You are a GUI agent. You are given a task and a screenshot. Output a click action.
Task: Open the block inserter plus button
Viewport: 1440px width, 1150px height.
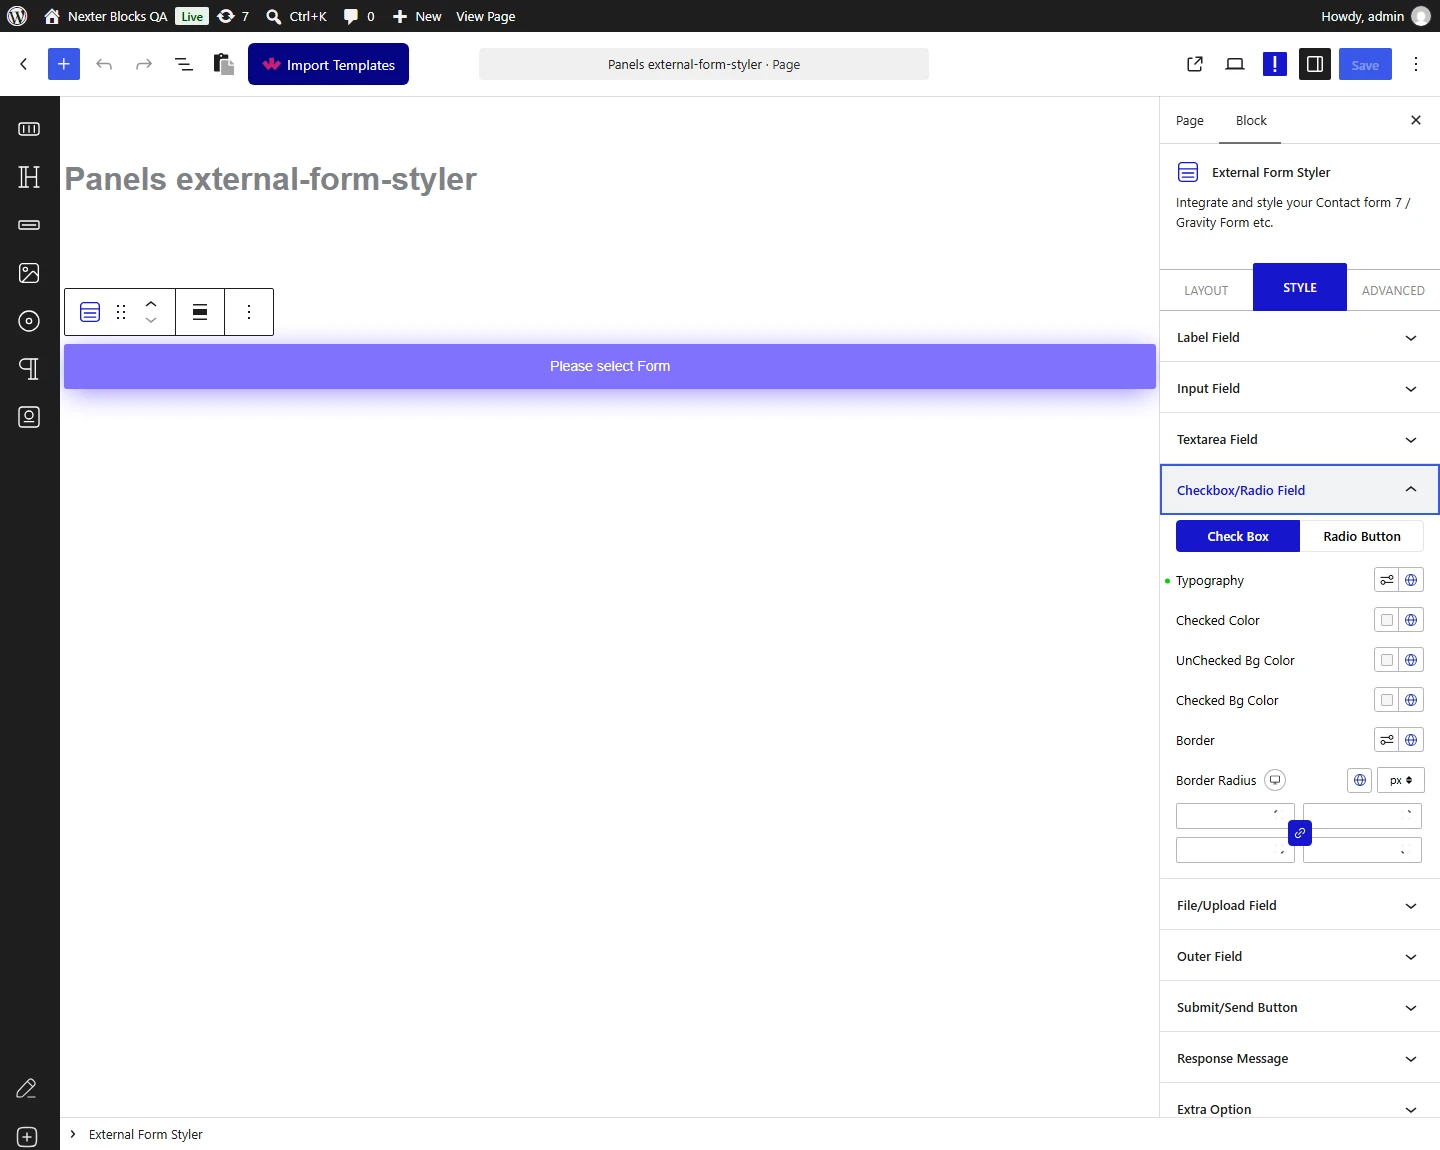(x=64, y=64)
